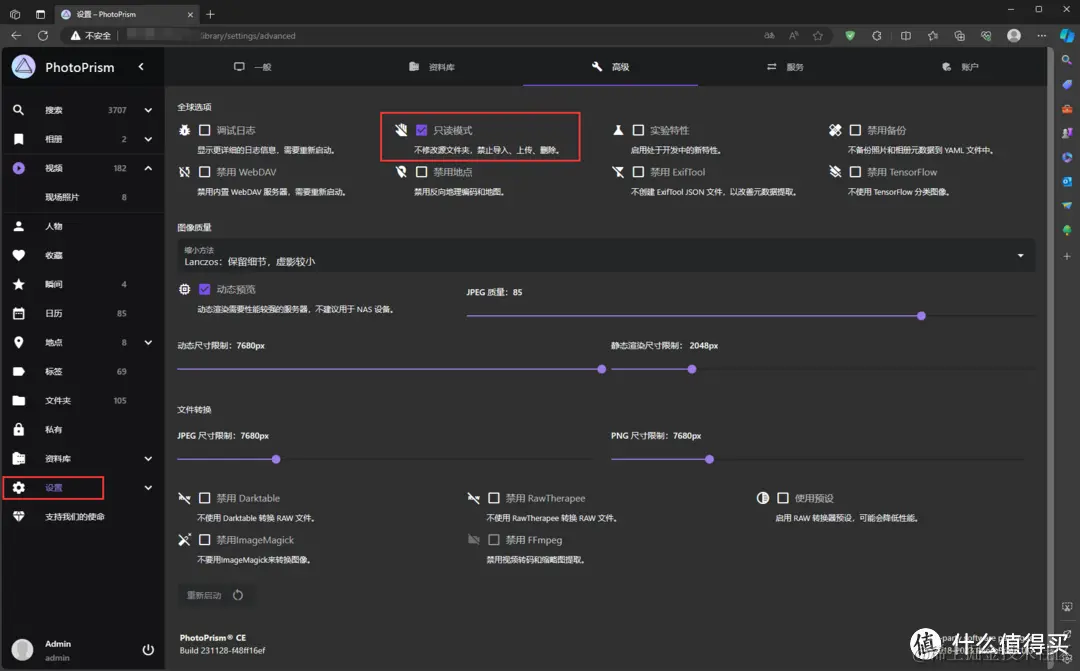Check the disable WebDAV checkbox
Viewport: 1080px width, 671px height.
(x=205, y=172)
